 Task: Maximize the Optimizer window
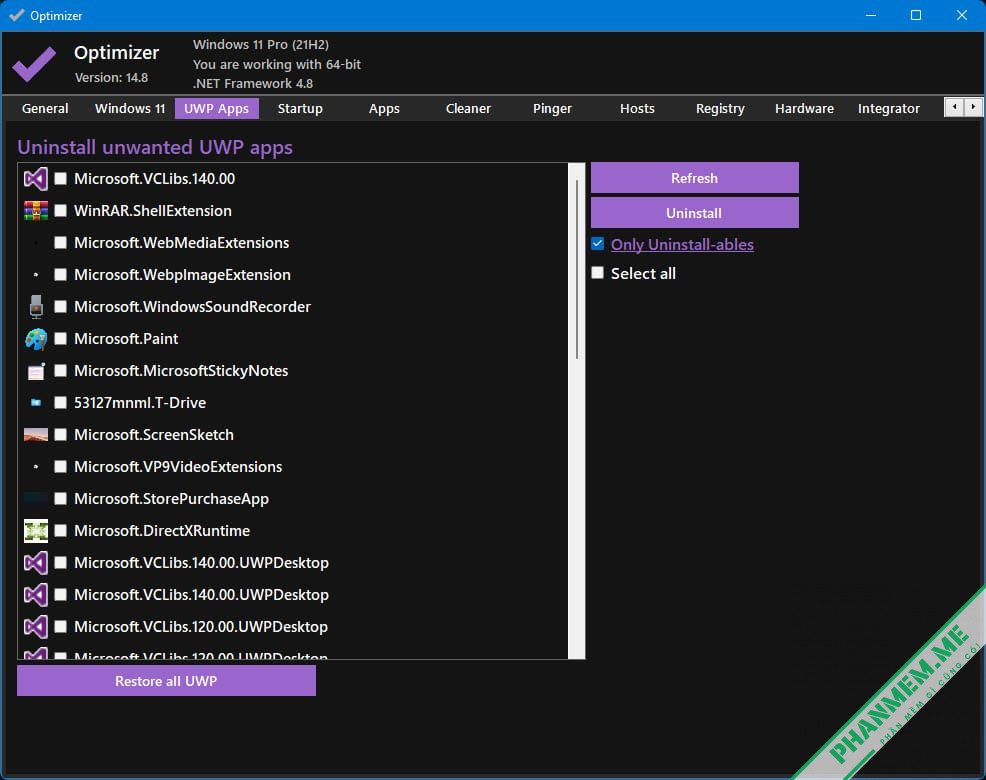[x=916, y=15]
